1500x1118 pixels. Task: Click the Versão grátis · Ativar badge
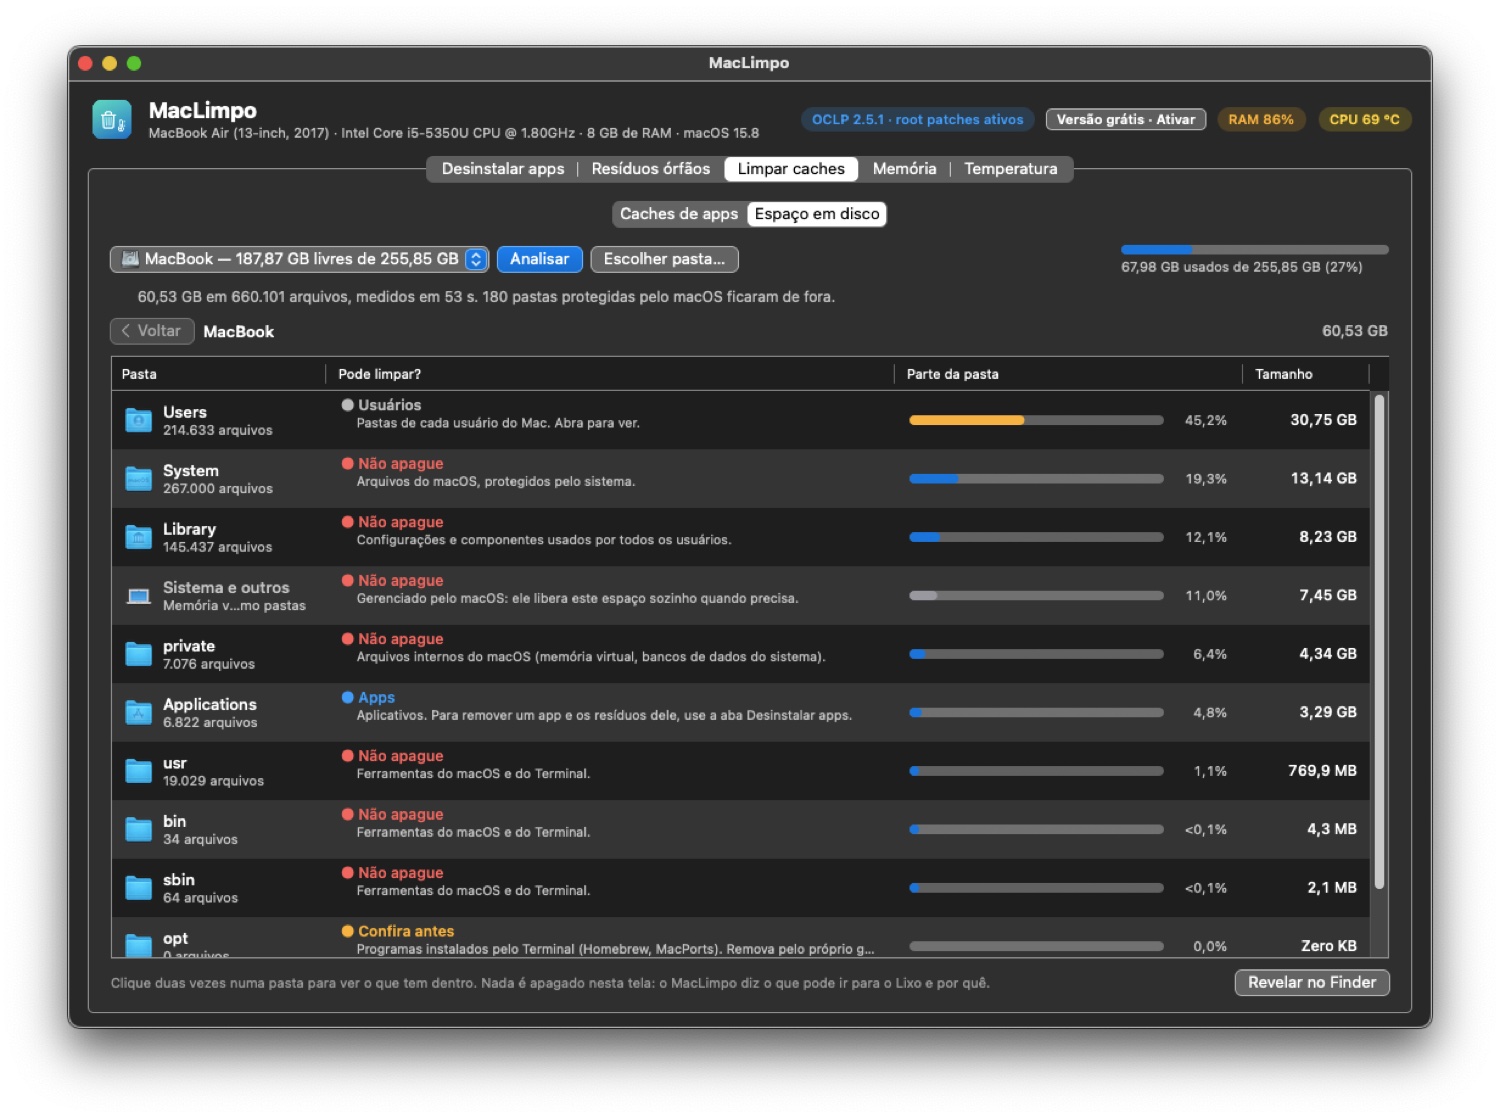(1126, 119)
